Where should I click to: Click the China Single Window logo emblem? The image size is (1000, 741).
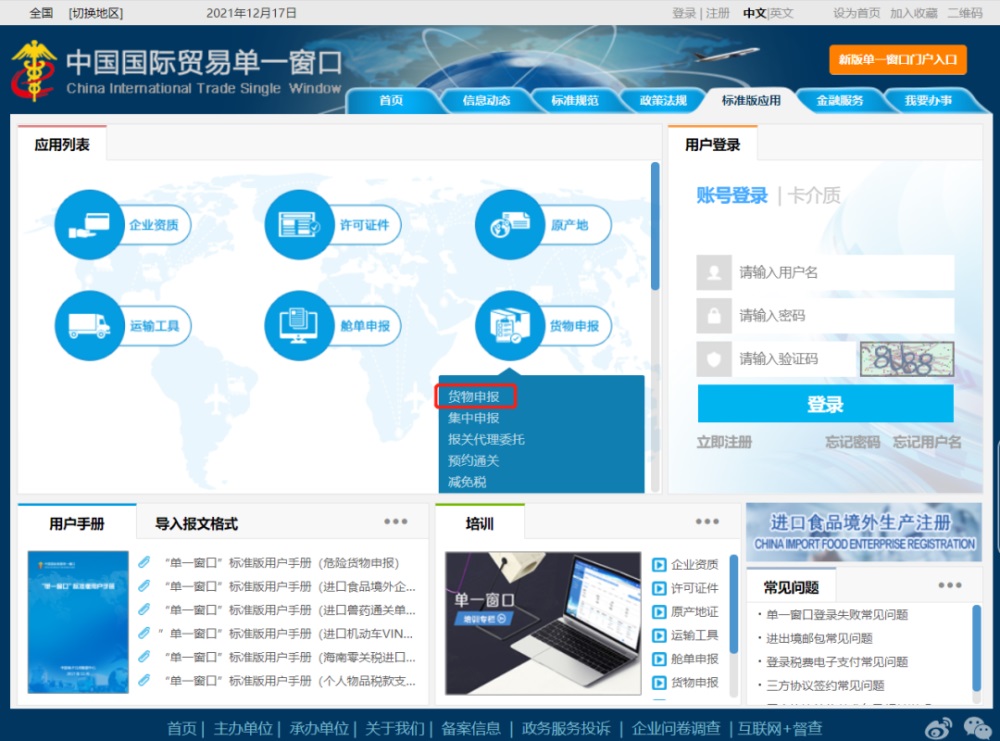tap(34, 70)
